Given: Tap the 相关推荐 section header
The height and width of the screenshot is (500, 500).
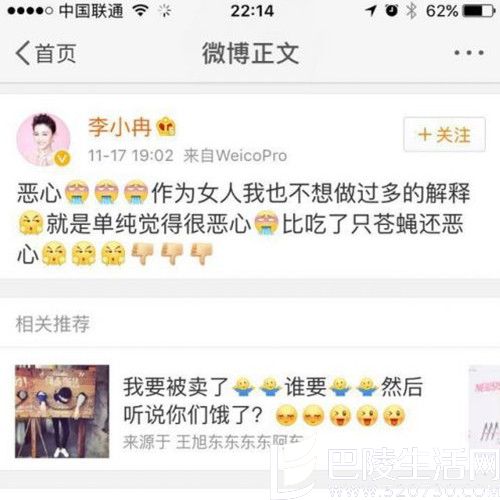Looking at the screenshot, I should pos(53,323).
